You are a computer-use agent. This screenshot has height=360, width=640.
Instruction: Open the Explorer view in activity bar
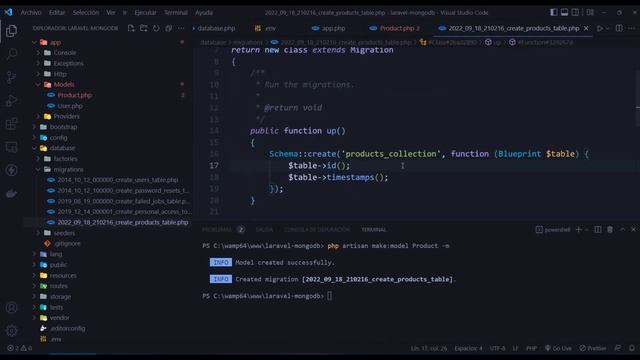(x=11, y=31)
